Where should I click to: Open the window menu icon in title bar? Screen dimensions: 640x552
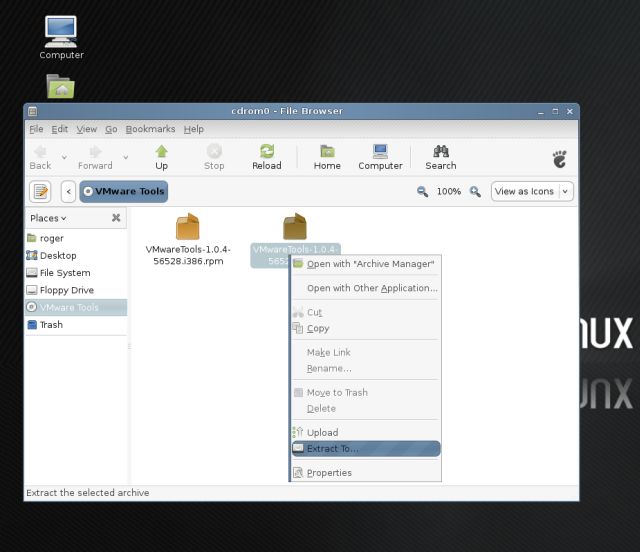click(33, 111)
